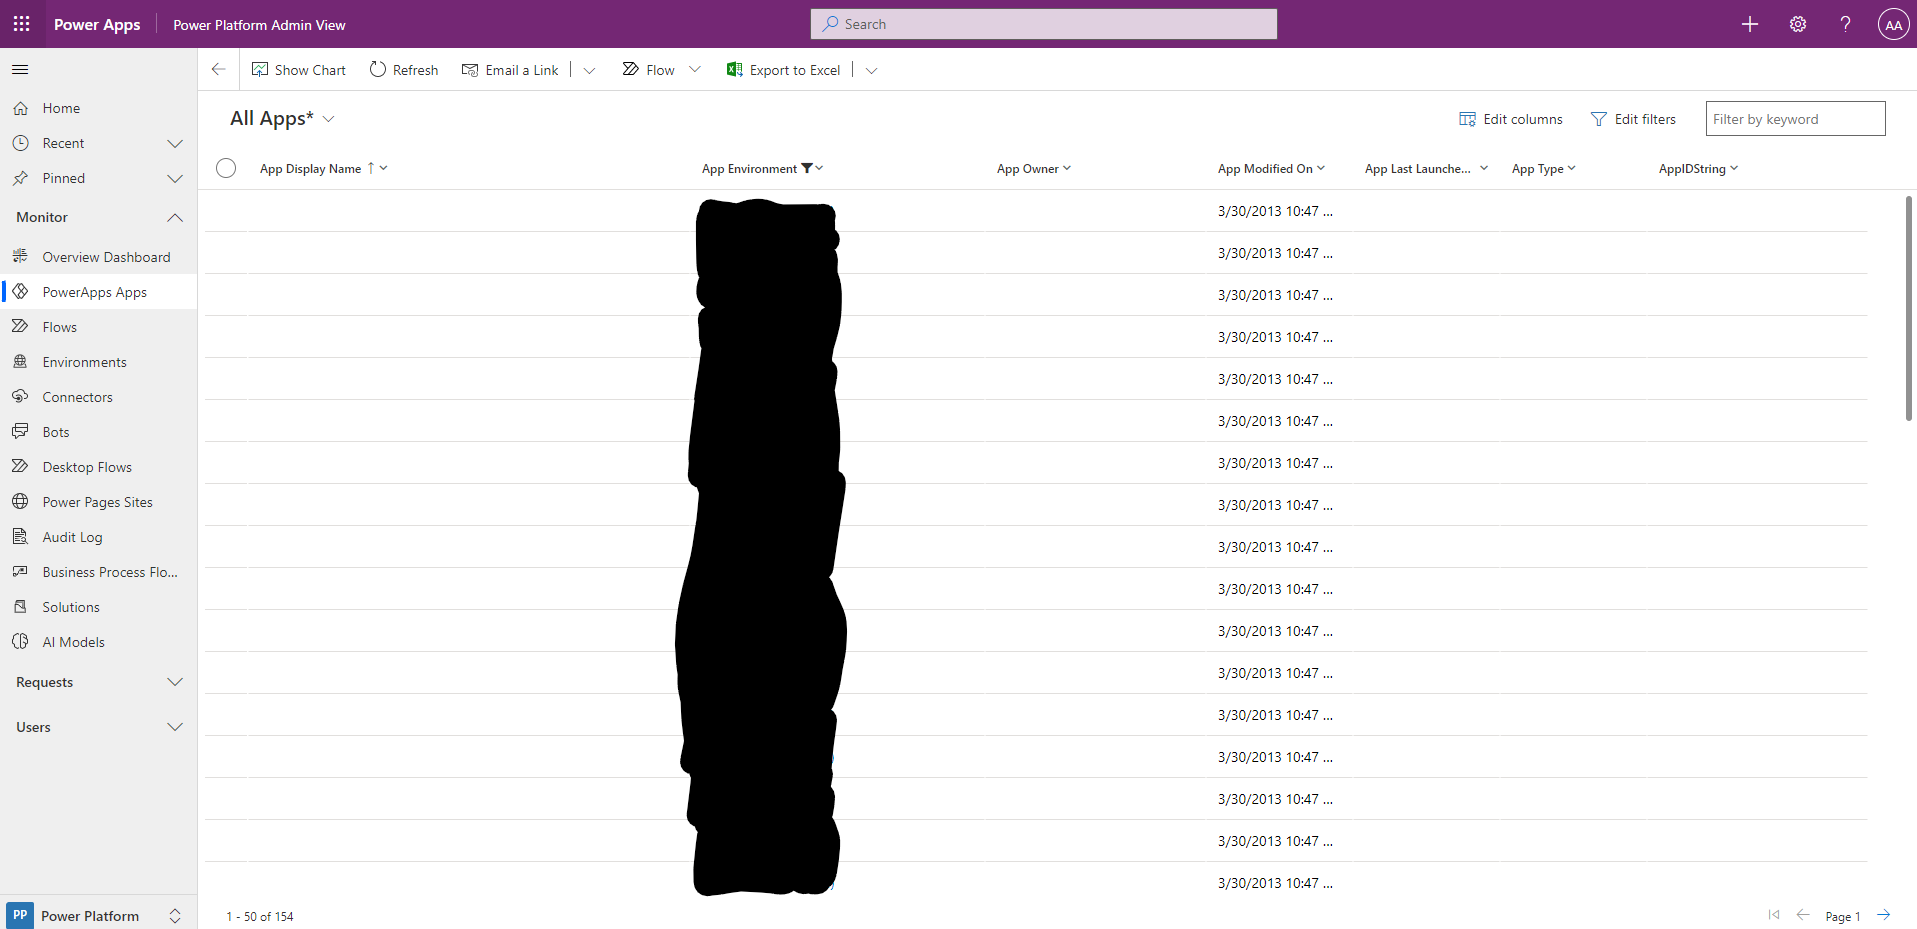Open the AA account avatar menu
This screenshot has width=1917, height=929.
[x=1893, y=23]
